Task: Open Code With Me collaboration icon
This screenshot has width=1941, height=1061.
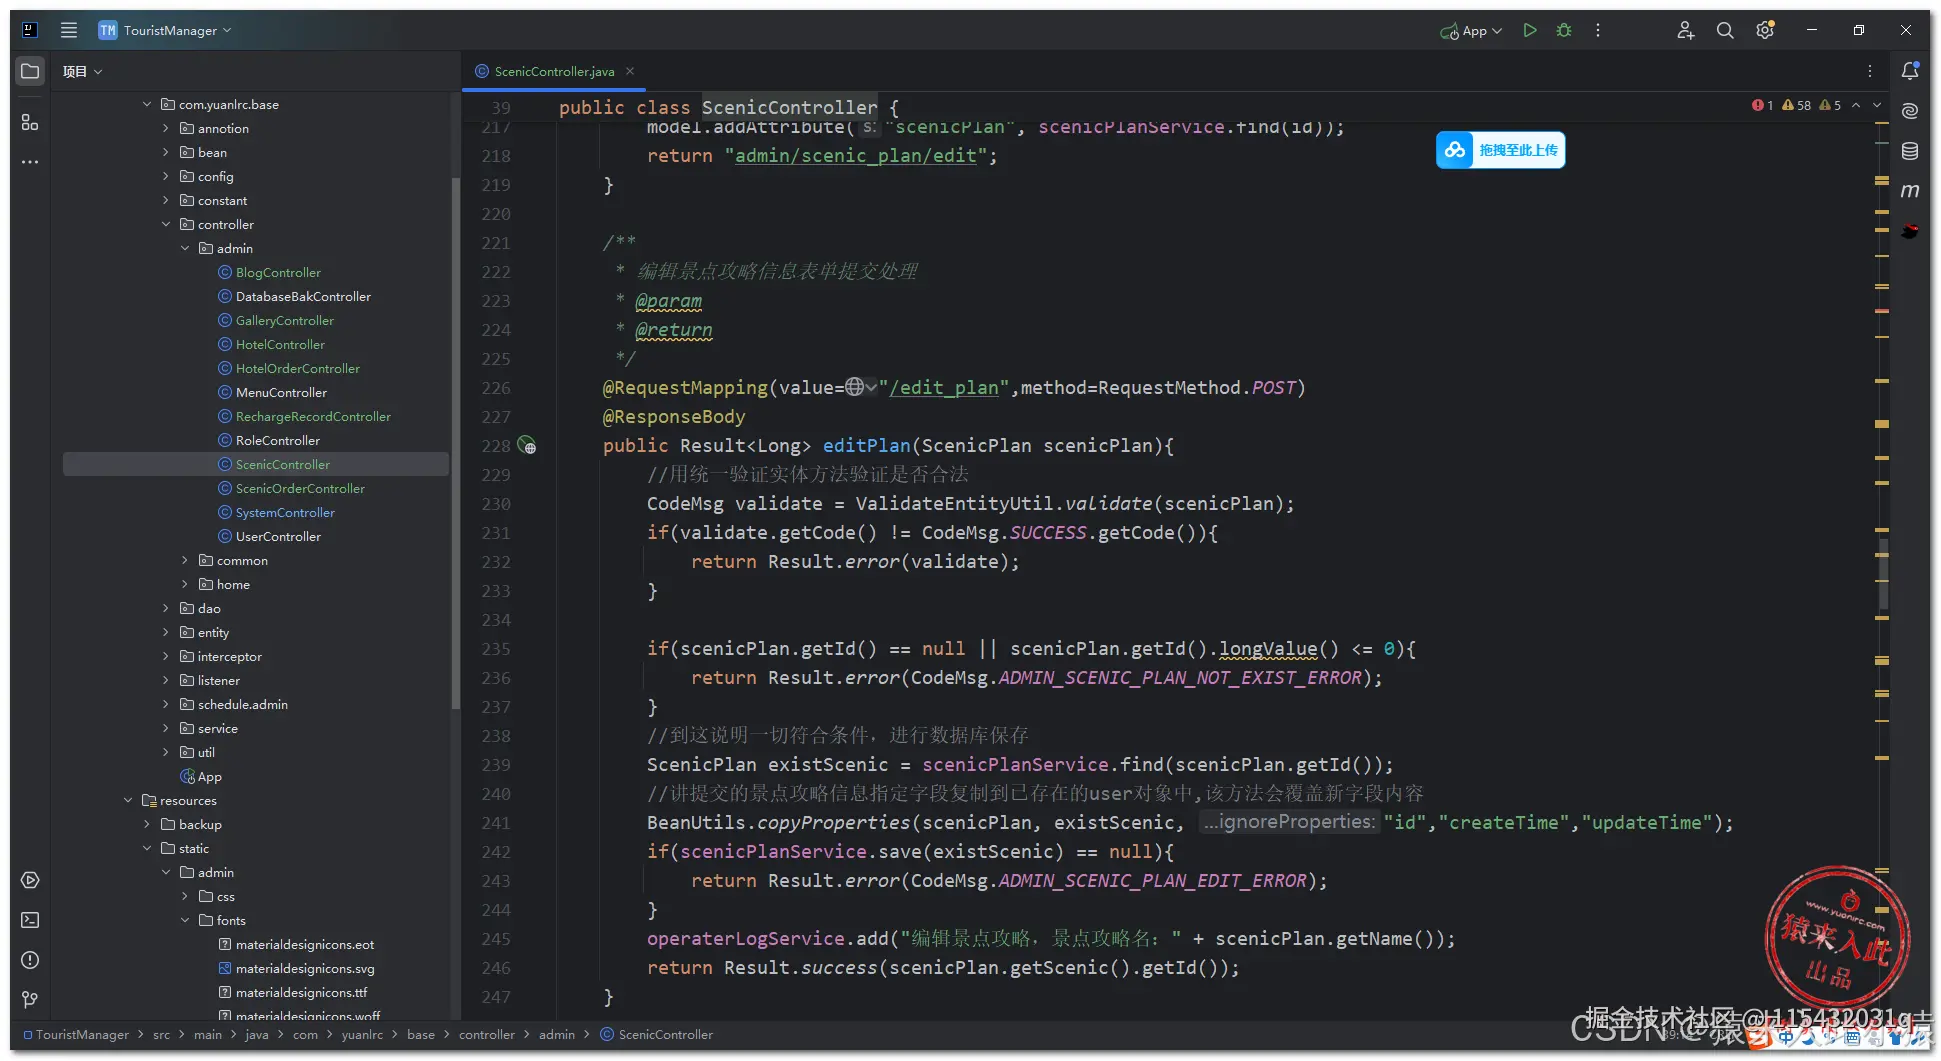Action: click(x=1686, y=30)
